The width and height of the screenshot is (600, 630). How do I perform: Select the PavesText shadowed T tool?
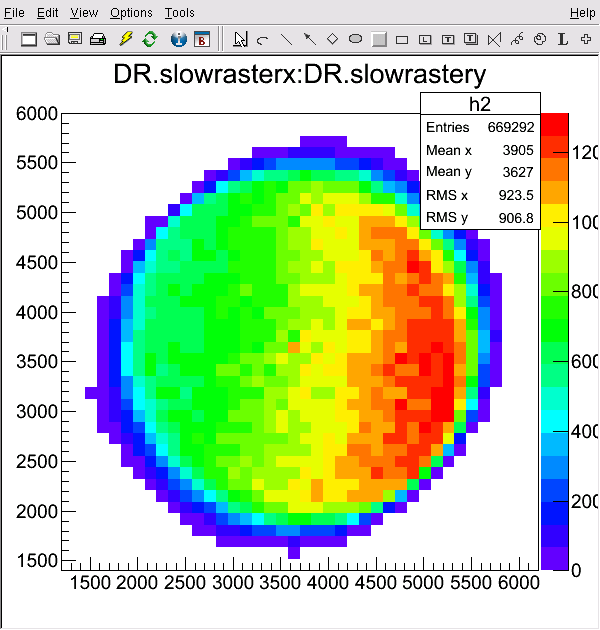tap(471, 39)
